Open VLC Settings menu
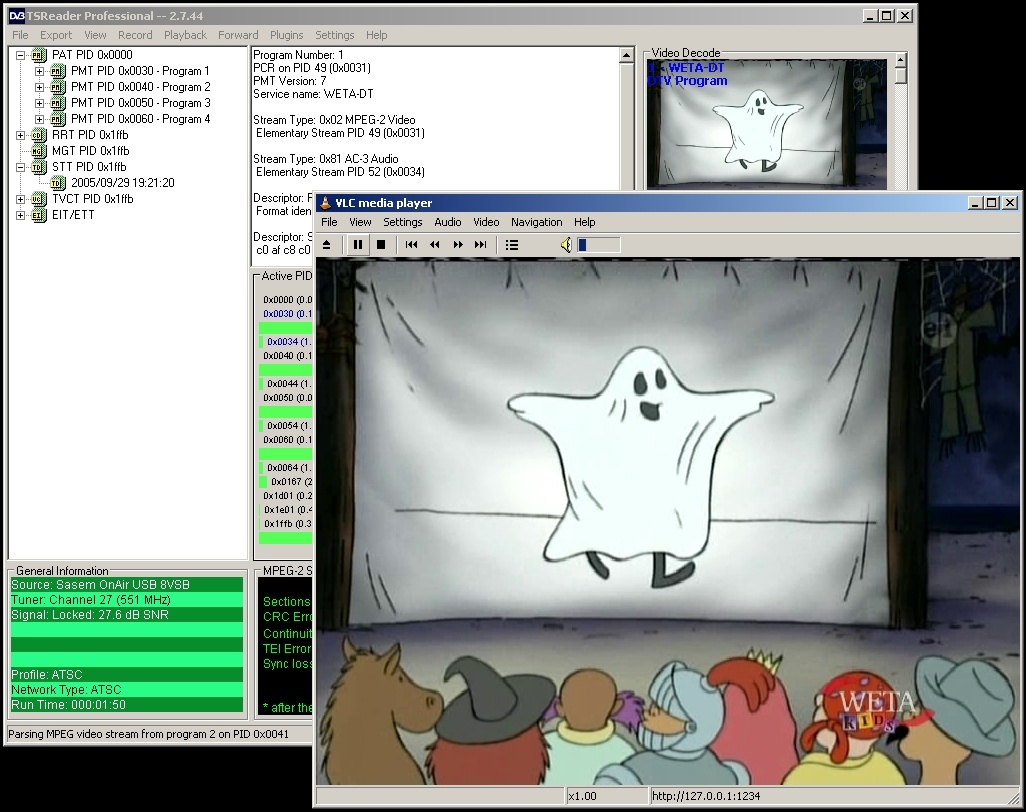The height and width of the screenshot is (812, 1026). tap(402, 222)
